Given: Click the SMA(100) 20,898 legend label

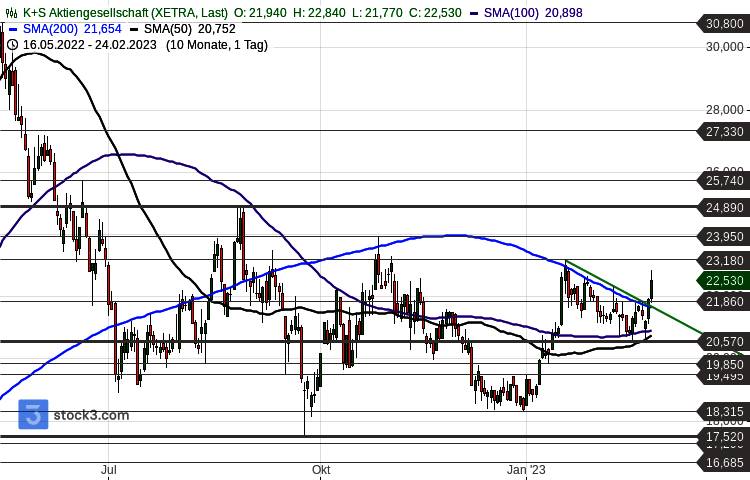Looking at the screenshot, I should tap(533, 13).
